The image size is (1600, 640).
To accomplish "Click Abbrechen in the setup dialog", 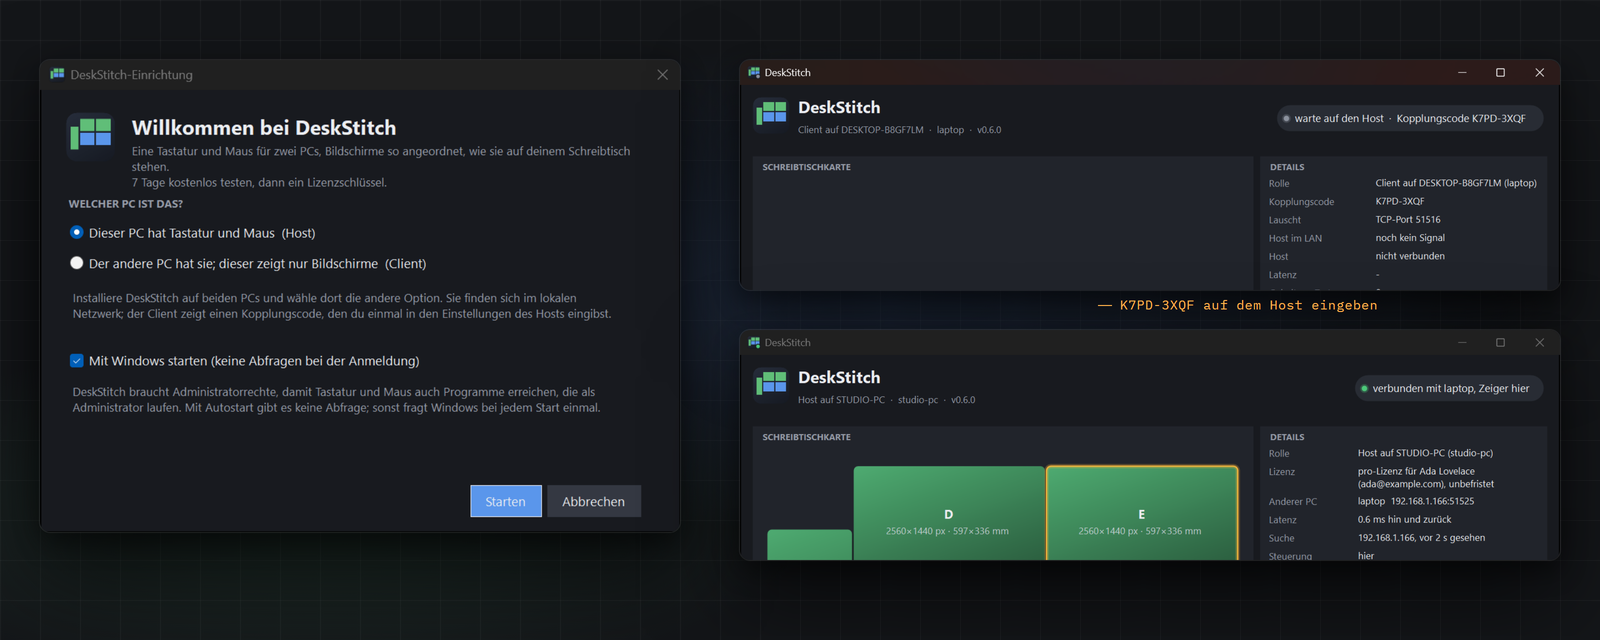I will (594, 501).
